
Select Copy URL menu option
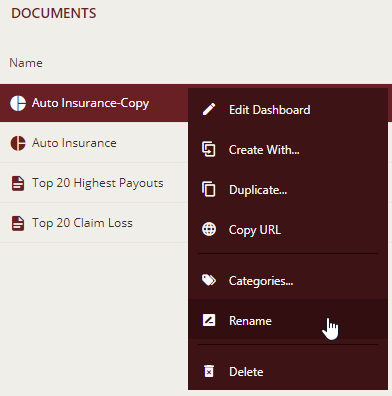(288, 229)
